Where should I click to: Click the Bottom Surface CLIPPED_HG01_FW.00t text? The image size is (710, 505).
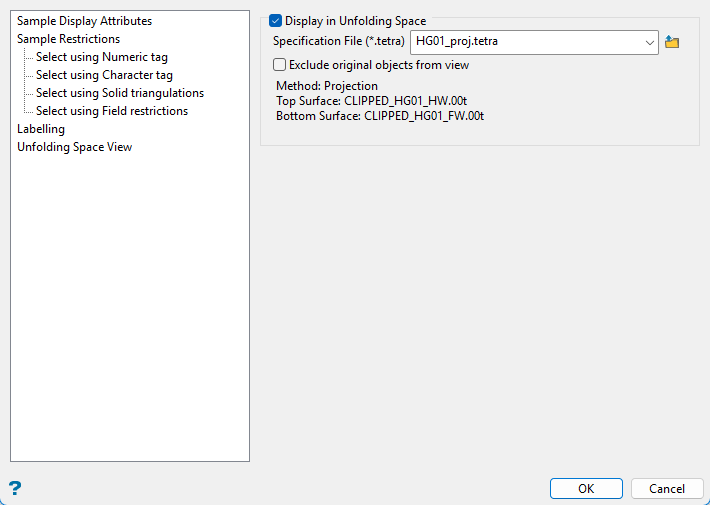tap(380, 116)
